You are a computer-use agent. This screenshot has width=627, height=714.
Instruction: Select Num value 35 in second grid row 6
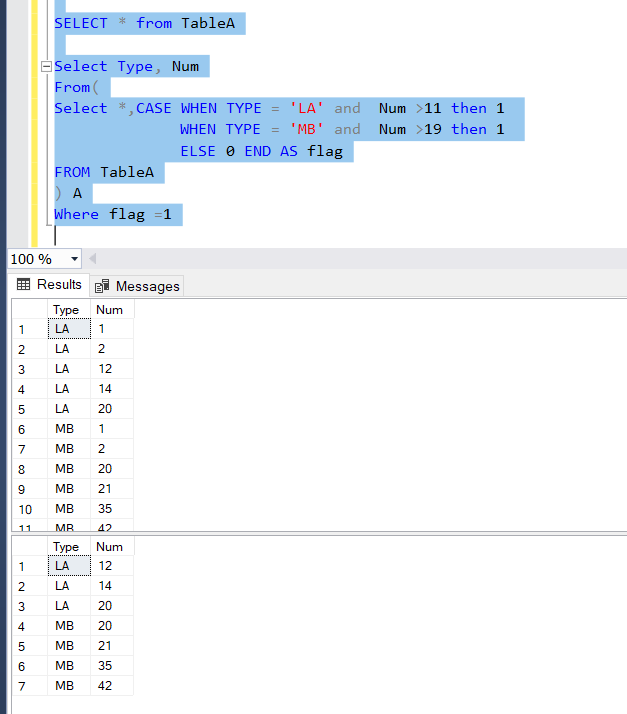tap(112, 666)
